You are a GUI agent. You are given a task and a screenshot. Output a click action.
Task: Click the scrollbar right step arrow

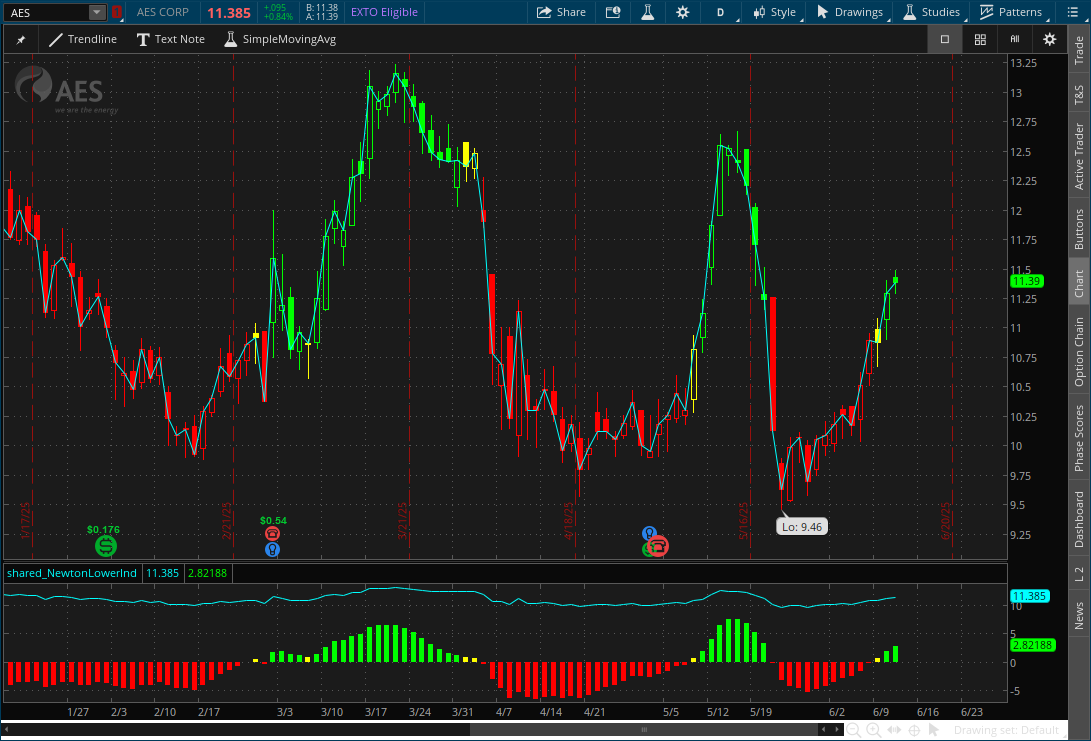click(x=837, y=730)
